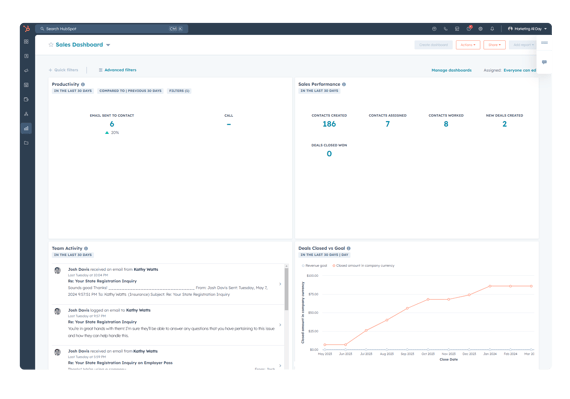Open Advanced filters

pos(117,70)
